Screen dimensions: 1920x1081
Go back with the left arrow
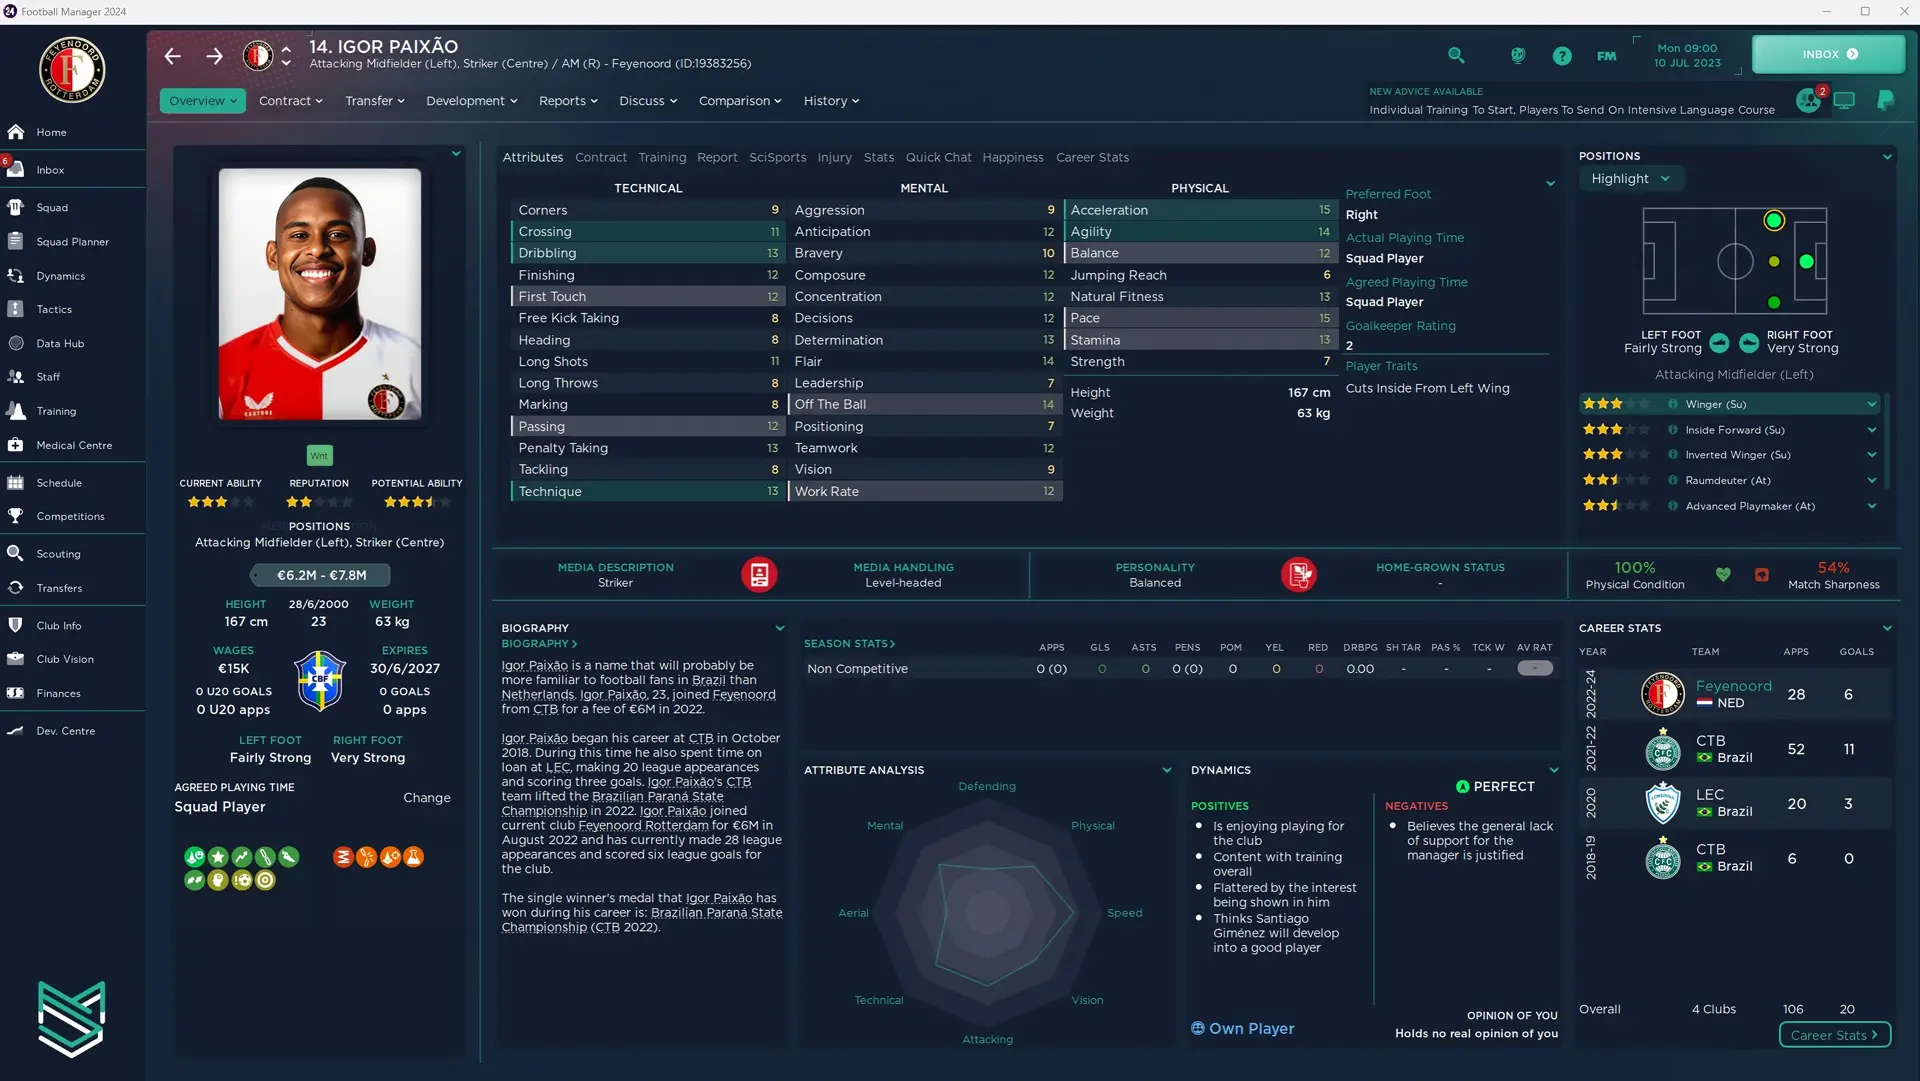[x=172, y=56]
